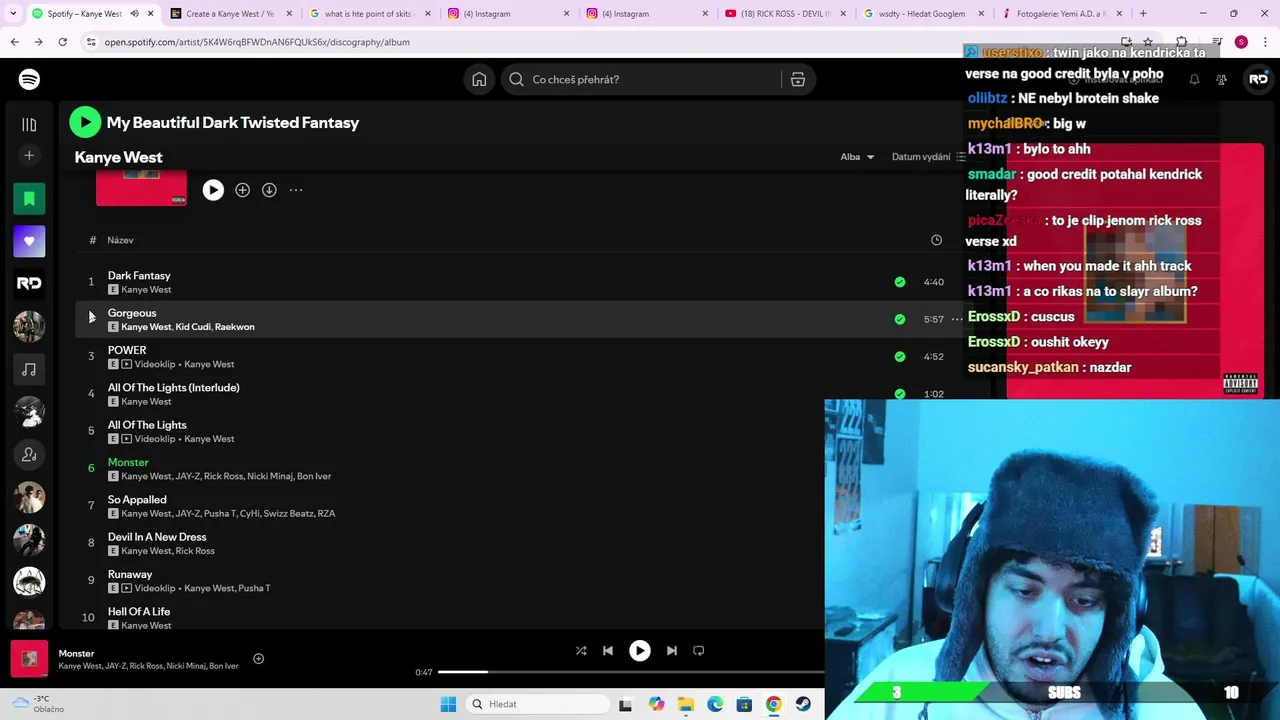Open Spotify notifications bell icon
The width and height of the screenshot is (1280, 720).
tap(1194, 79)
